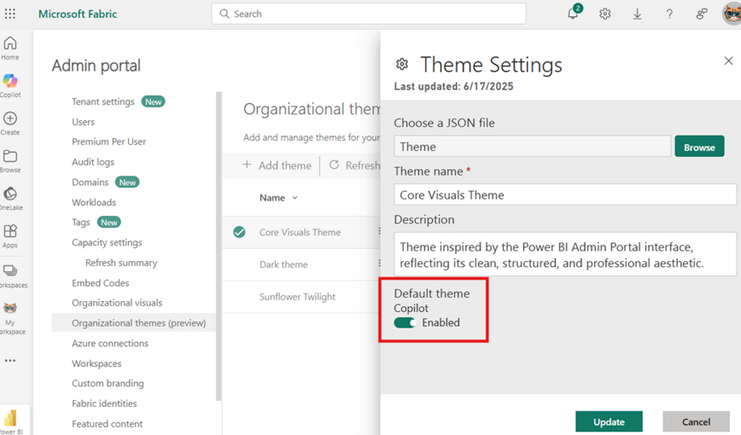Click the Browse button for JSON file

point(699,147)
